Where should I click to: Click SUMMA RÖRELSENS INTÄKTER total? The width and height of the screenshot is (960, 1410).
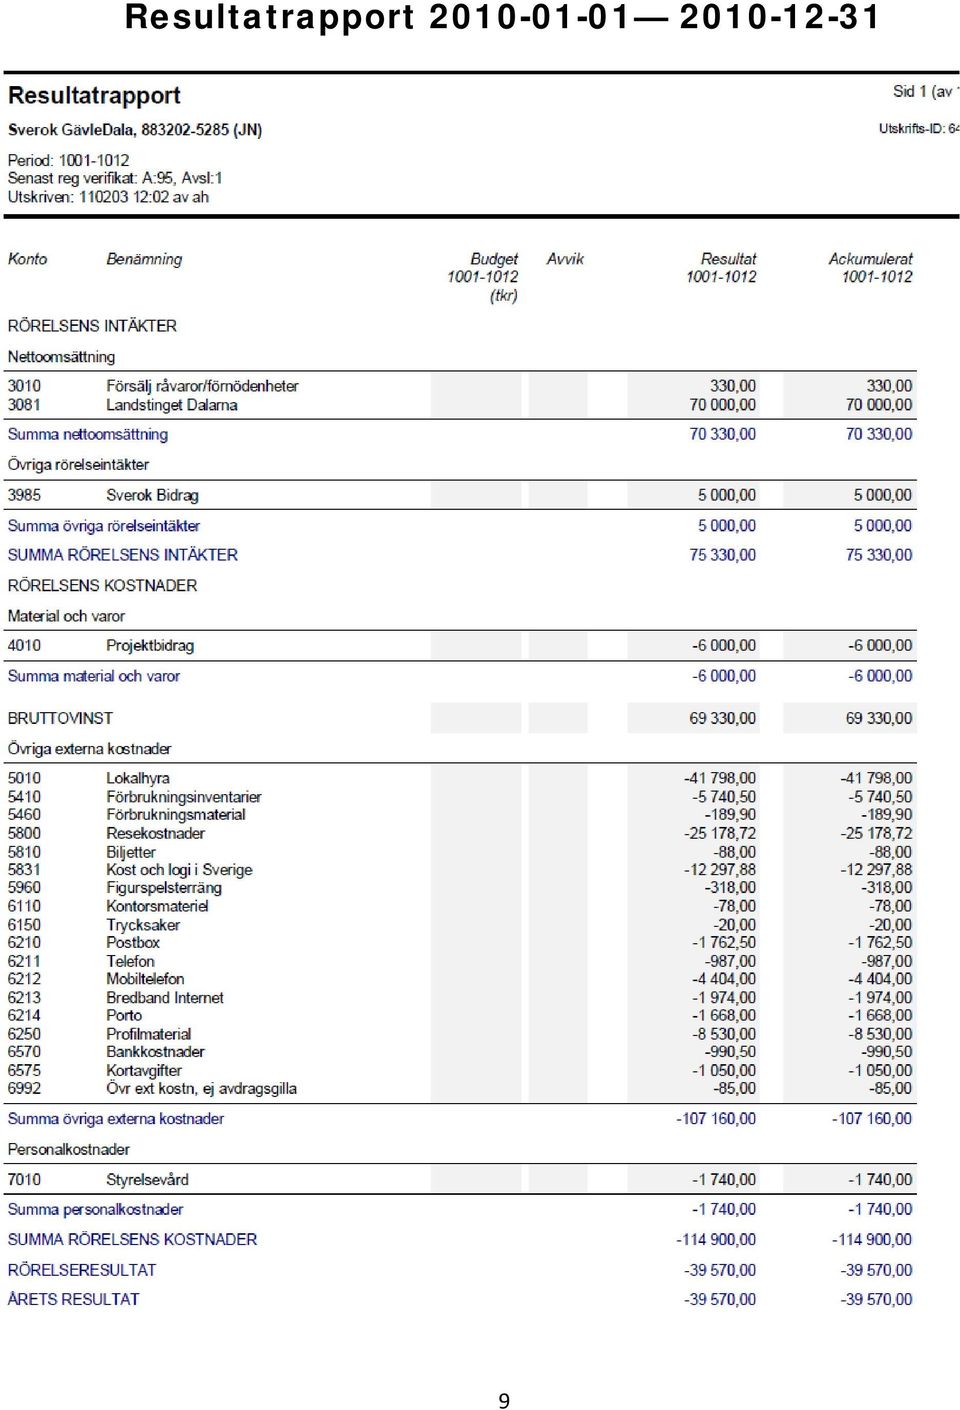point(123,555)
